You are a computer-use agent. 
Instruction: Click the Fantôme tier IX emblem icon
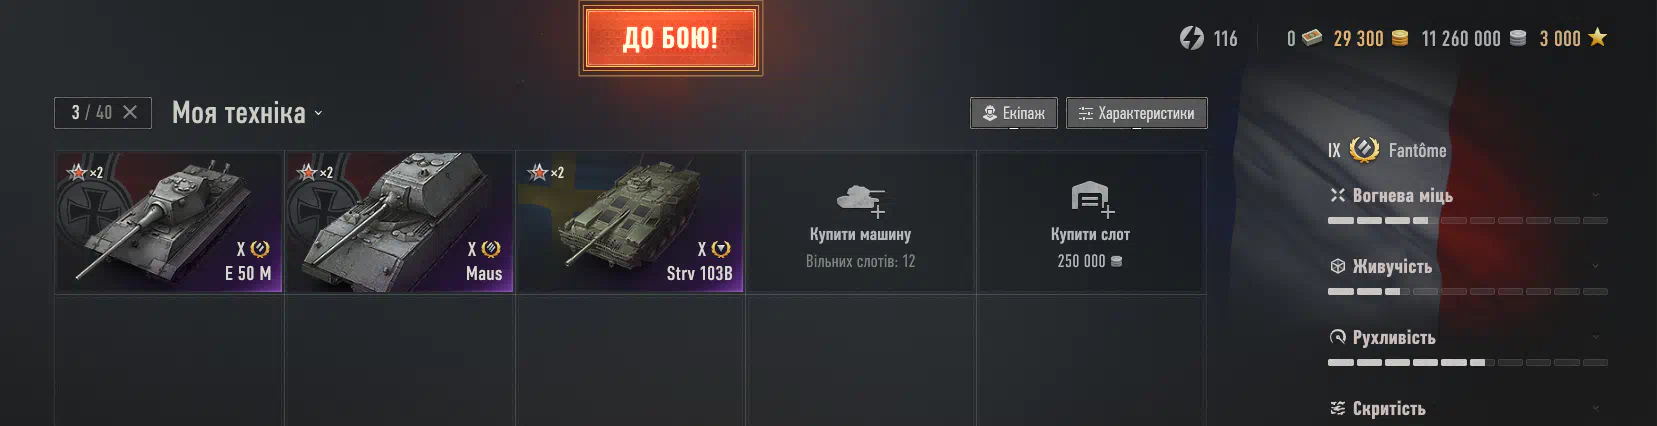click(x=1364, y=150)
